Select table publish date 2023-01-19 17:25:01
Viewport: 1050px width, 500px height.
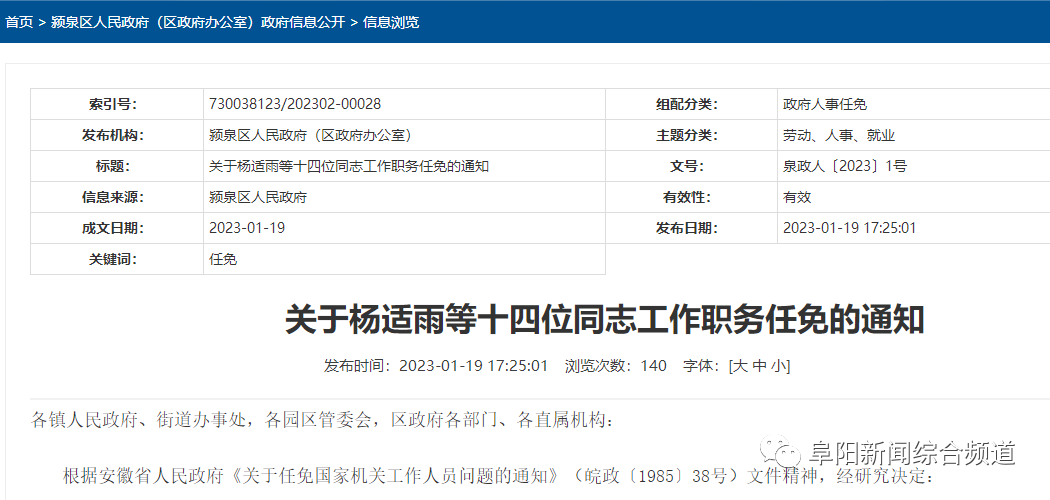click(849, 228)
